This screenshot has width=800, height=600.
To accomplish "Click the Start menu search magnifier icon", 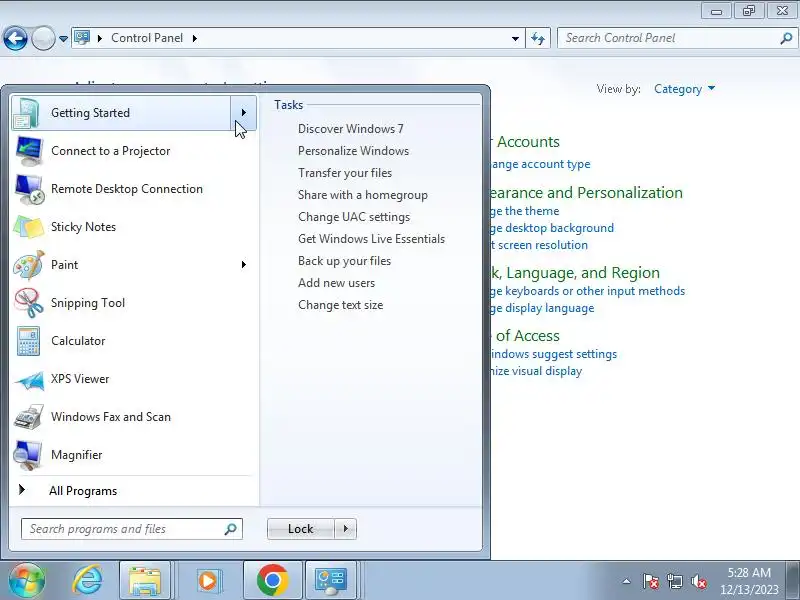I will pos(231,529).
